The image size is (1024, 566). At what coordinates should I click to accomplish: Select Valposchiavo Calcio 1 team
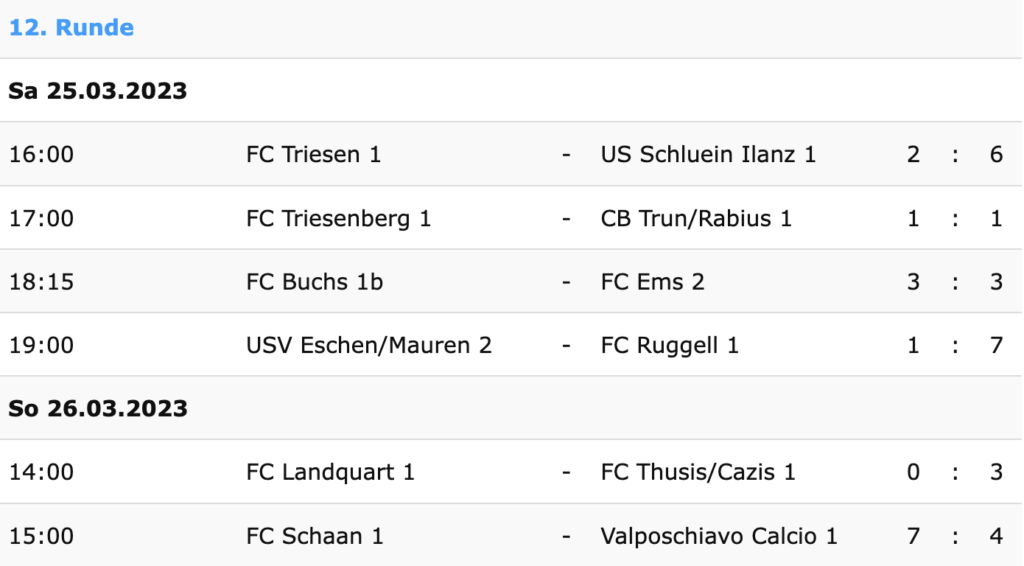(x=718, y=536)
